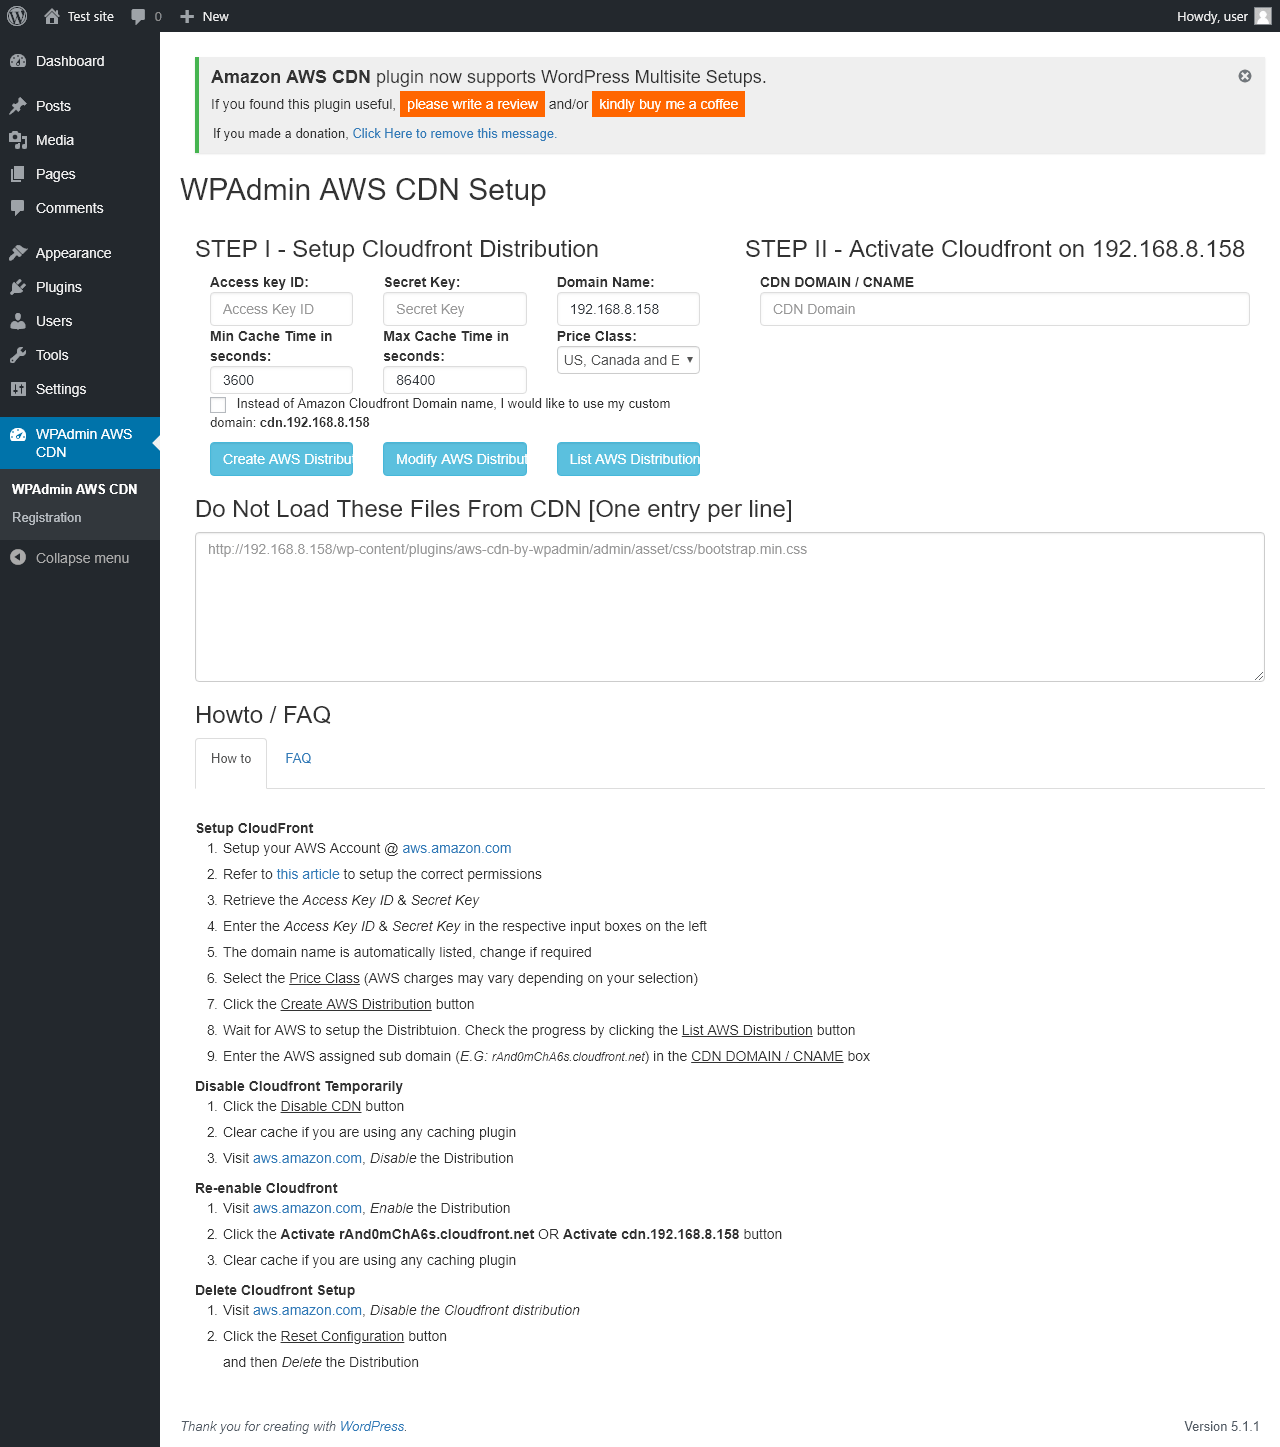The image size is (1280, 1447).
Task: Click the Create AWS Distribution button
Action: 281,459
